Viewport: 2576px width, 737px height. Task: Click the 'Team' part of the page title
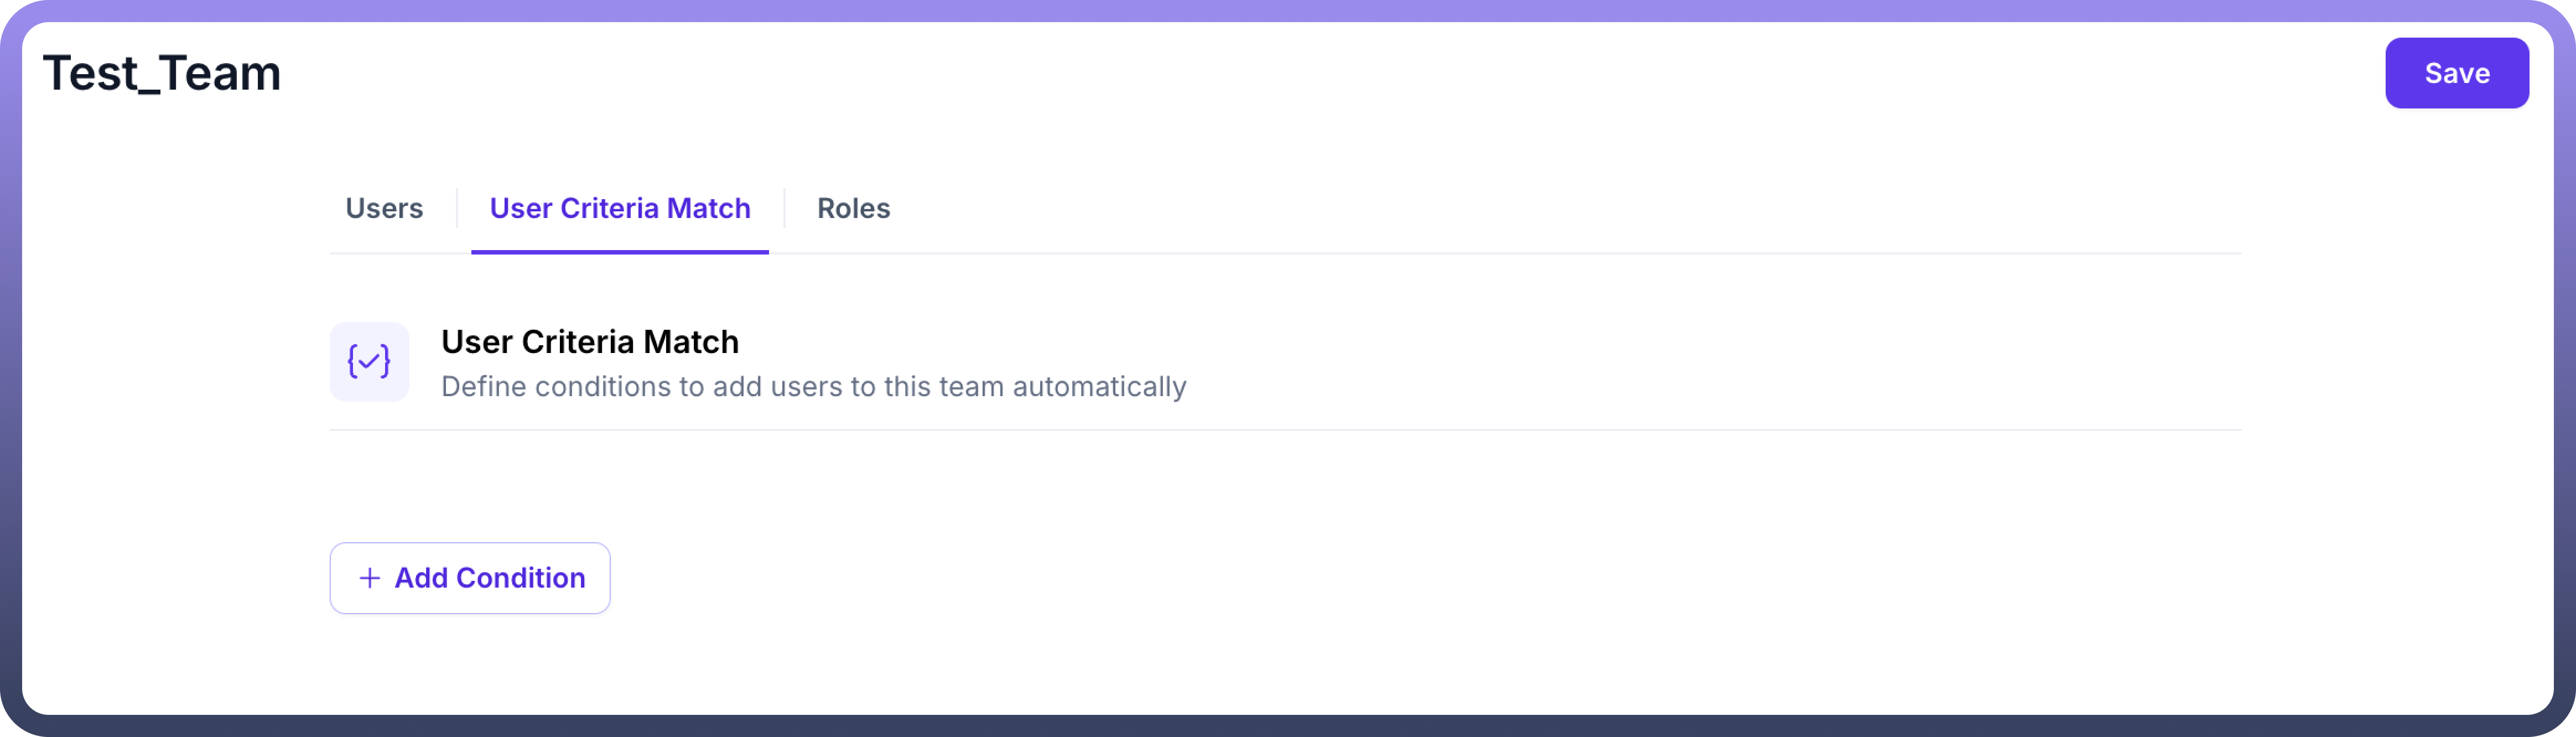221,74
